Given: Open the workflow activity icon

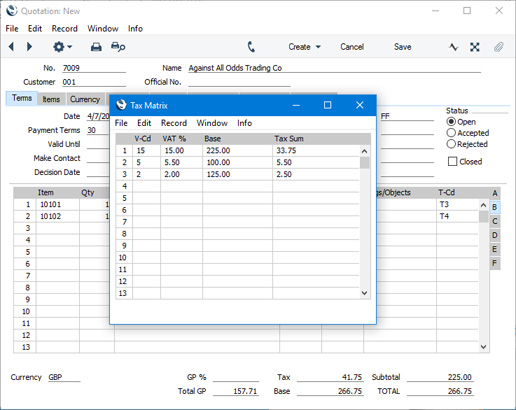Looking at the screenshot, I should pyautogui.click(x=453, y=47).
